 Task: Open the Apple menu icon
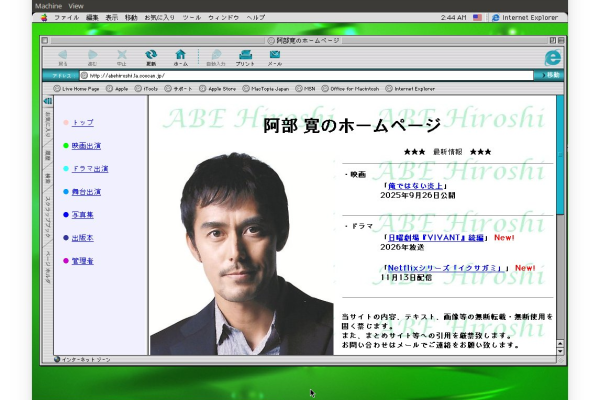coord(44,17)
